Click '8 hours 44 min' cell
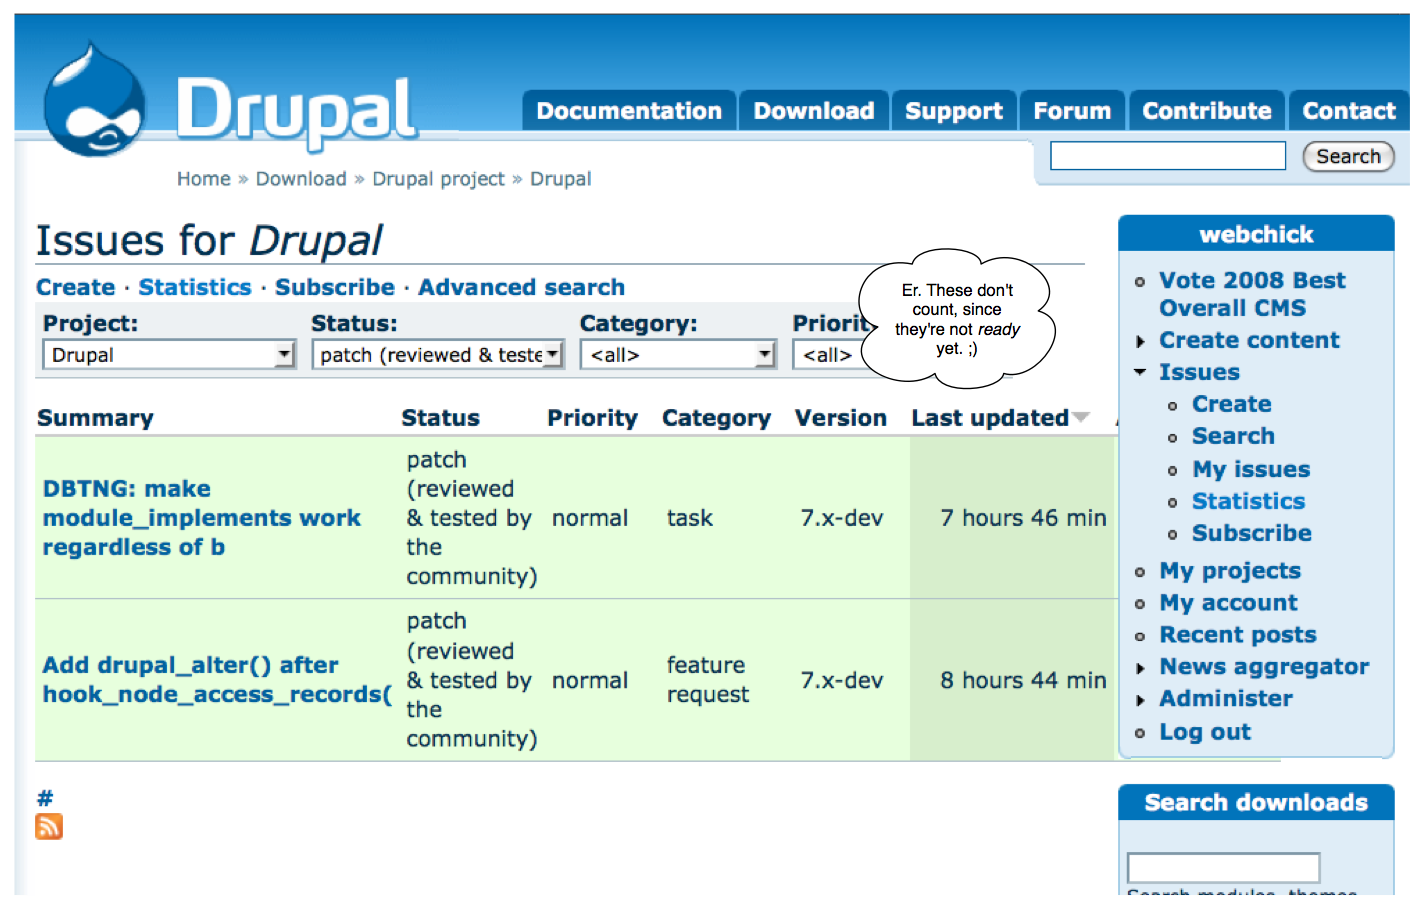1424x910 pixels. click(x=1023, y=680)
